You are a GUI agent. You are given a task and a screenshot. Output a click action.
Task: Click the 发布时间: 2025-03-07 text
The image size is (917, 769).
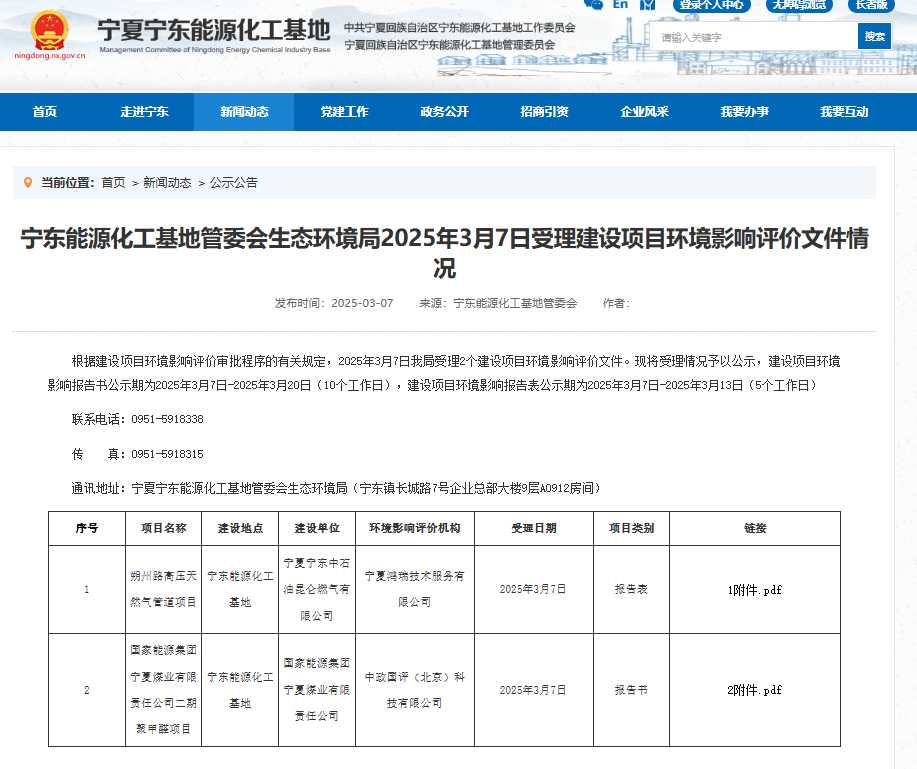[334, 303]
